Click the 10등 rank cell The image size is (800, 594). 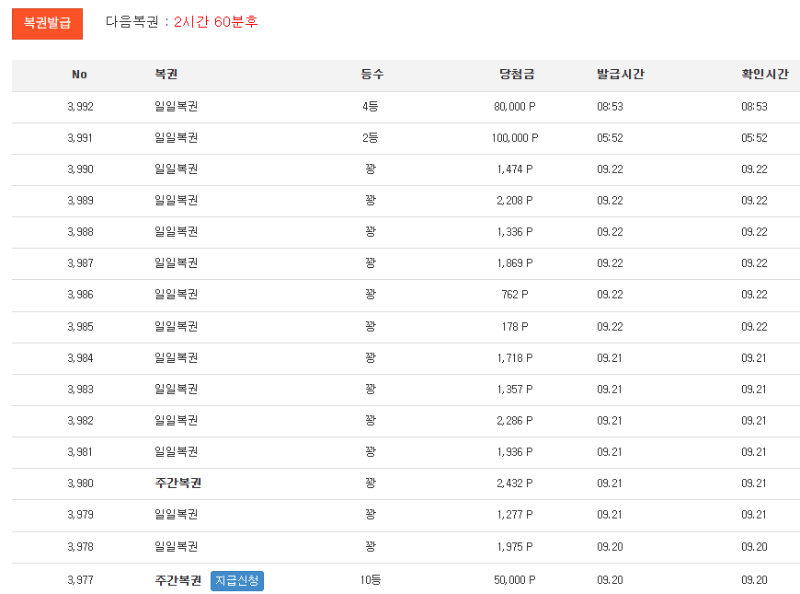coord(370,580)
